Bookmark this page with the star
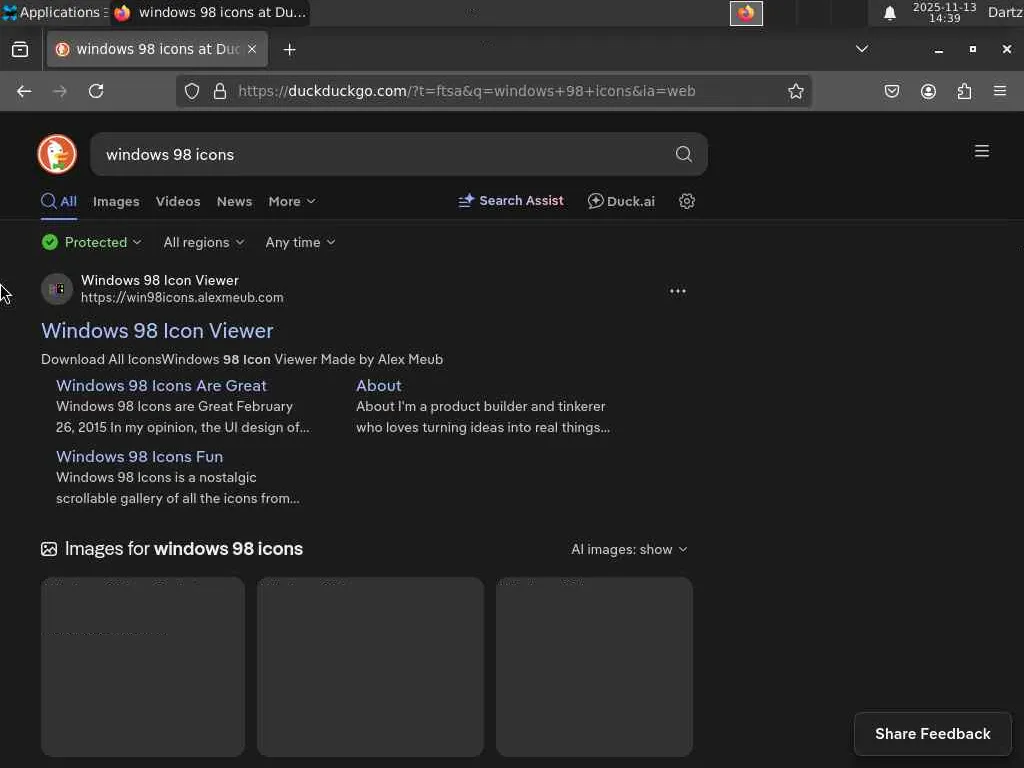 [x=795, y=91]
